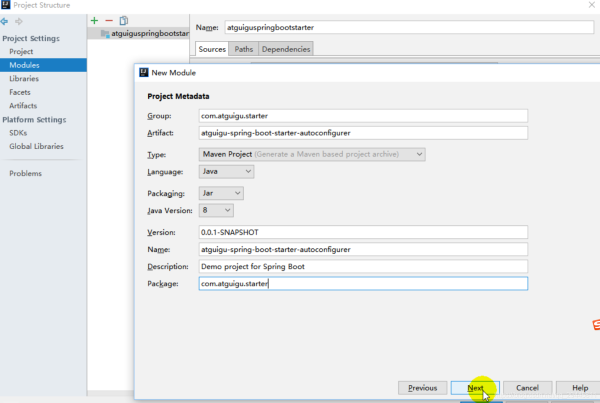Focus the Package input field

[363, 284]
